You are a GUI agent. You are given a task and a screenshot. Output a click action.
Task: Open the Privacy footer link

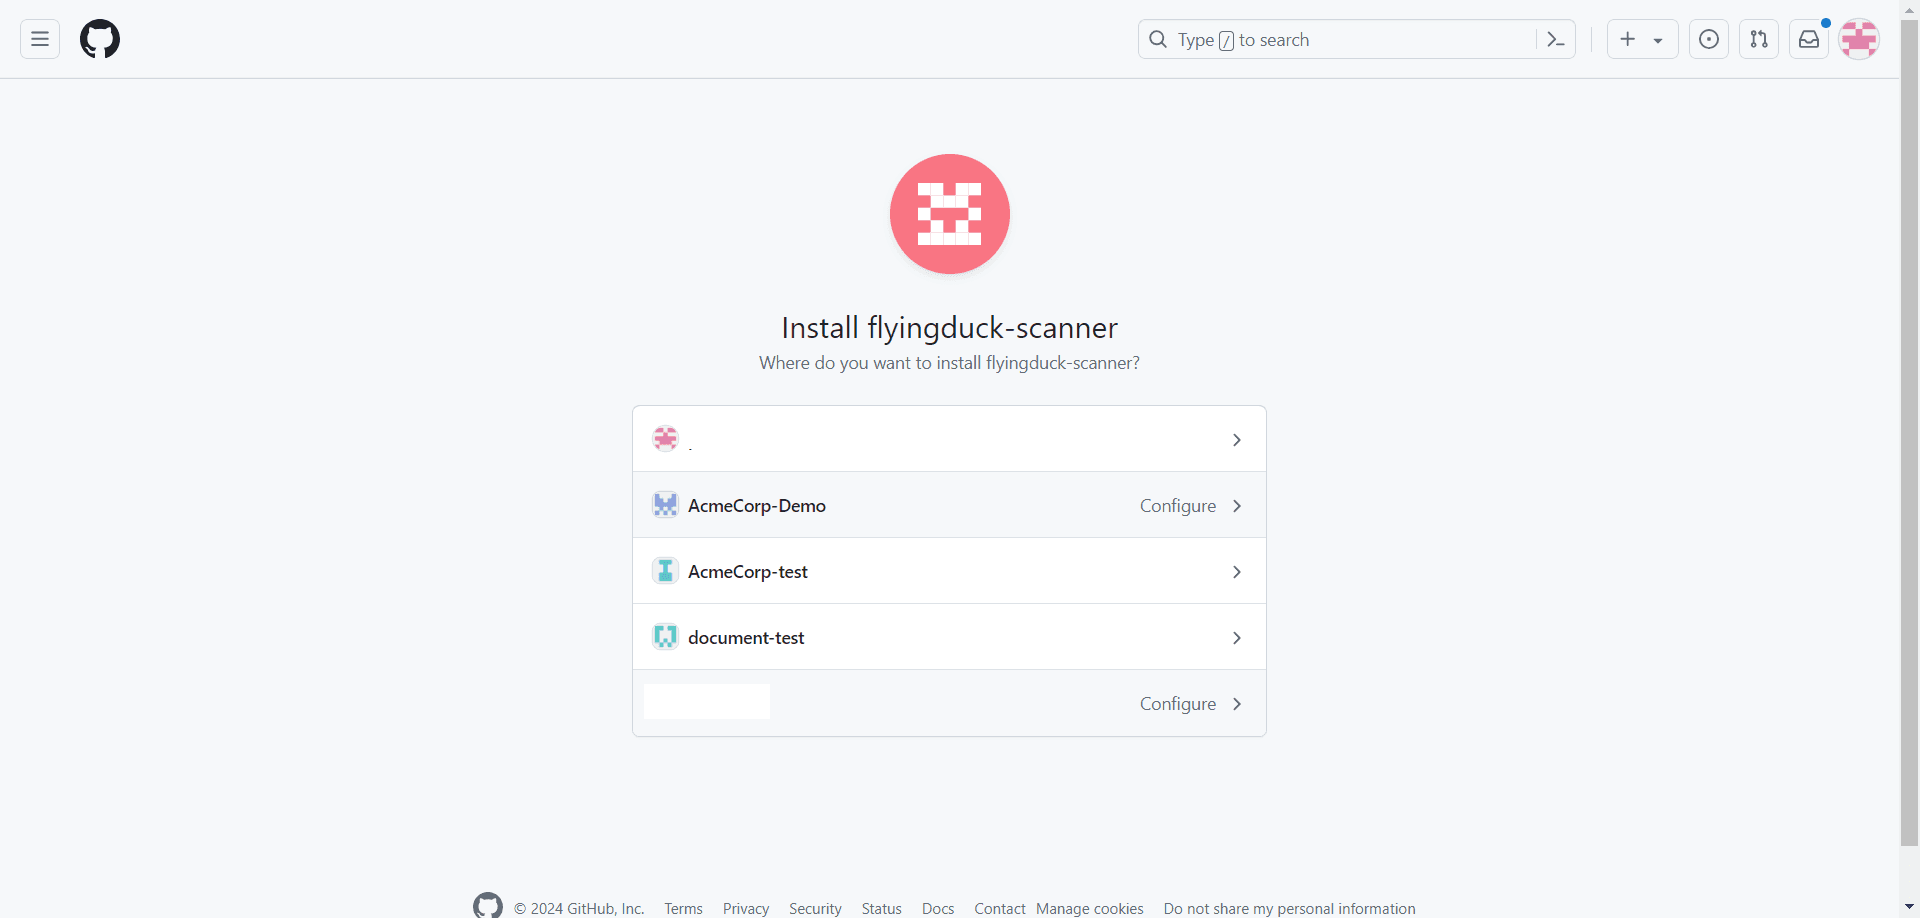coord(746,908)
